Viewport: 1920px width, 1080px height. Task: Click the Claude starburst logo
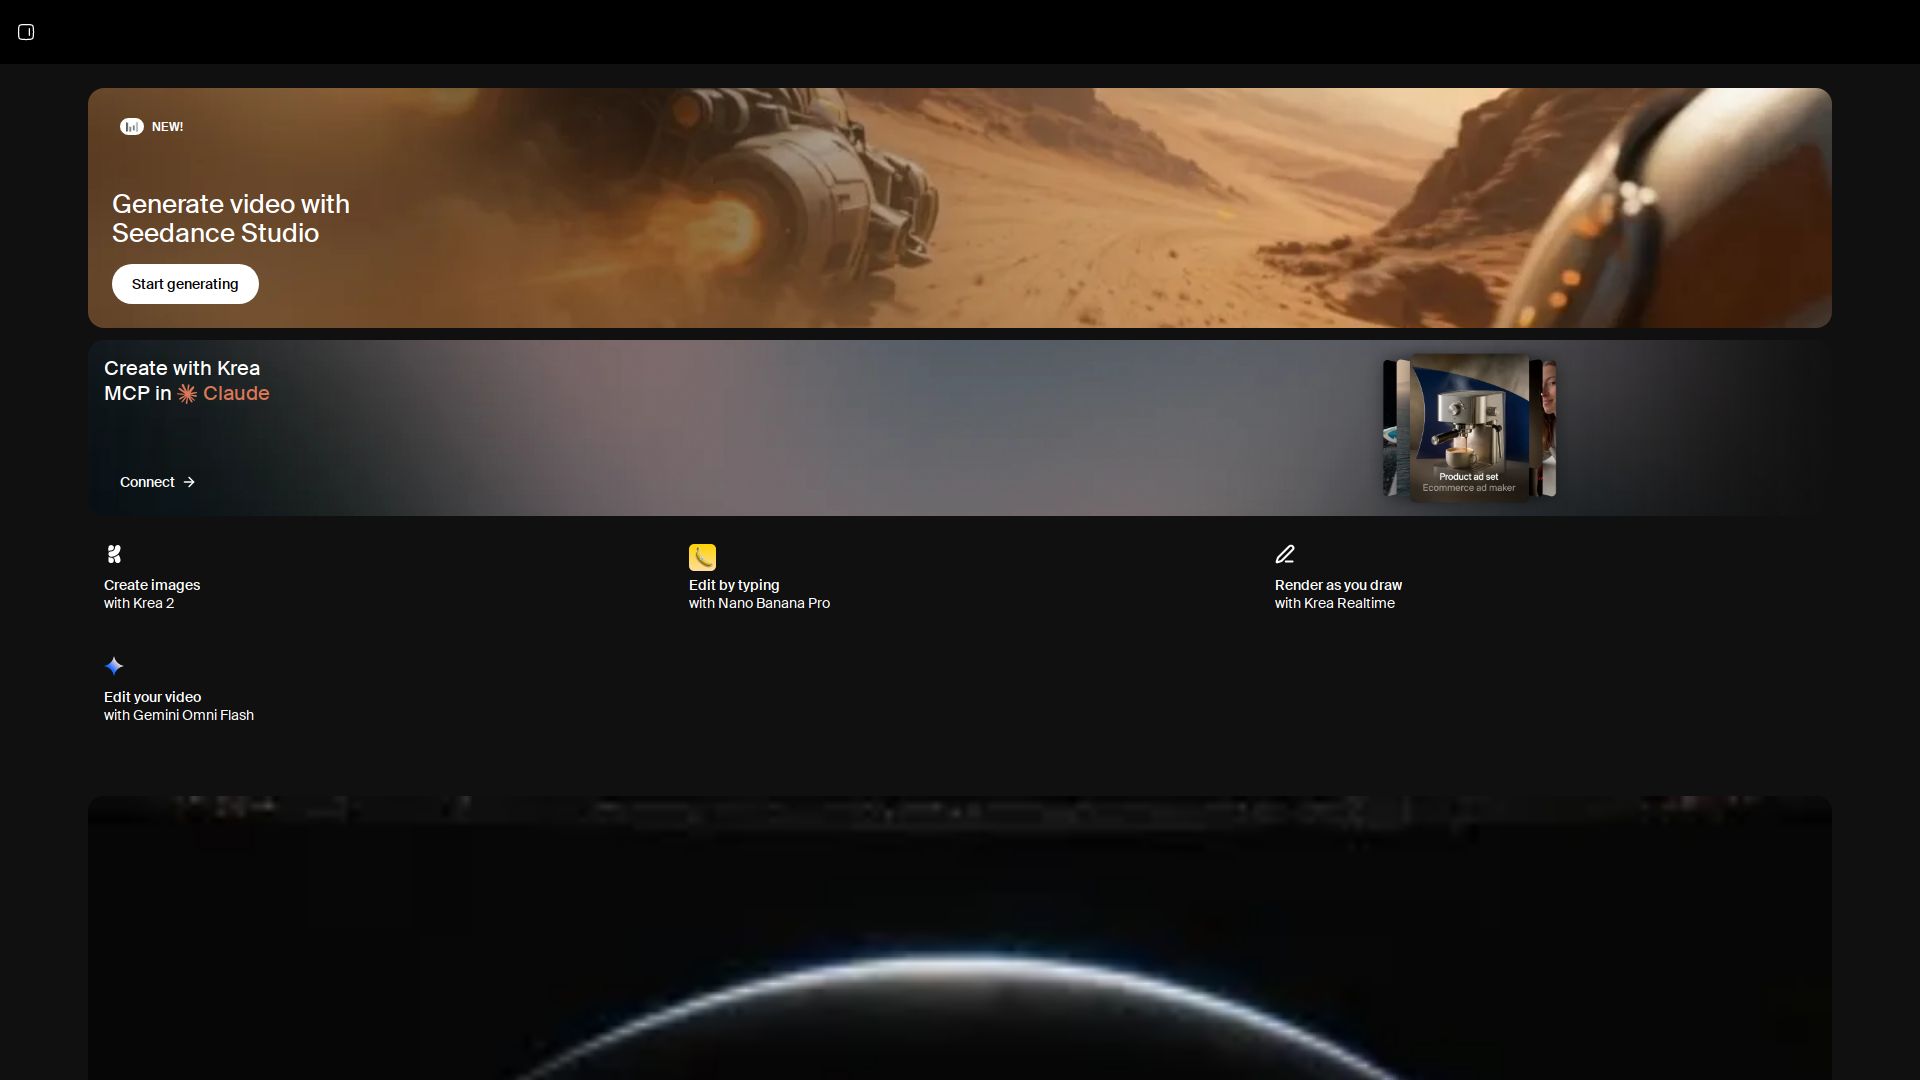(x=187, y=394)
